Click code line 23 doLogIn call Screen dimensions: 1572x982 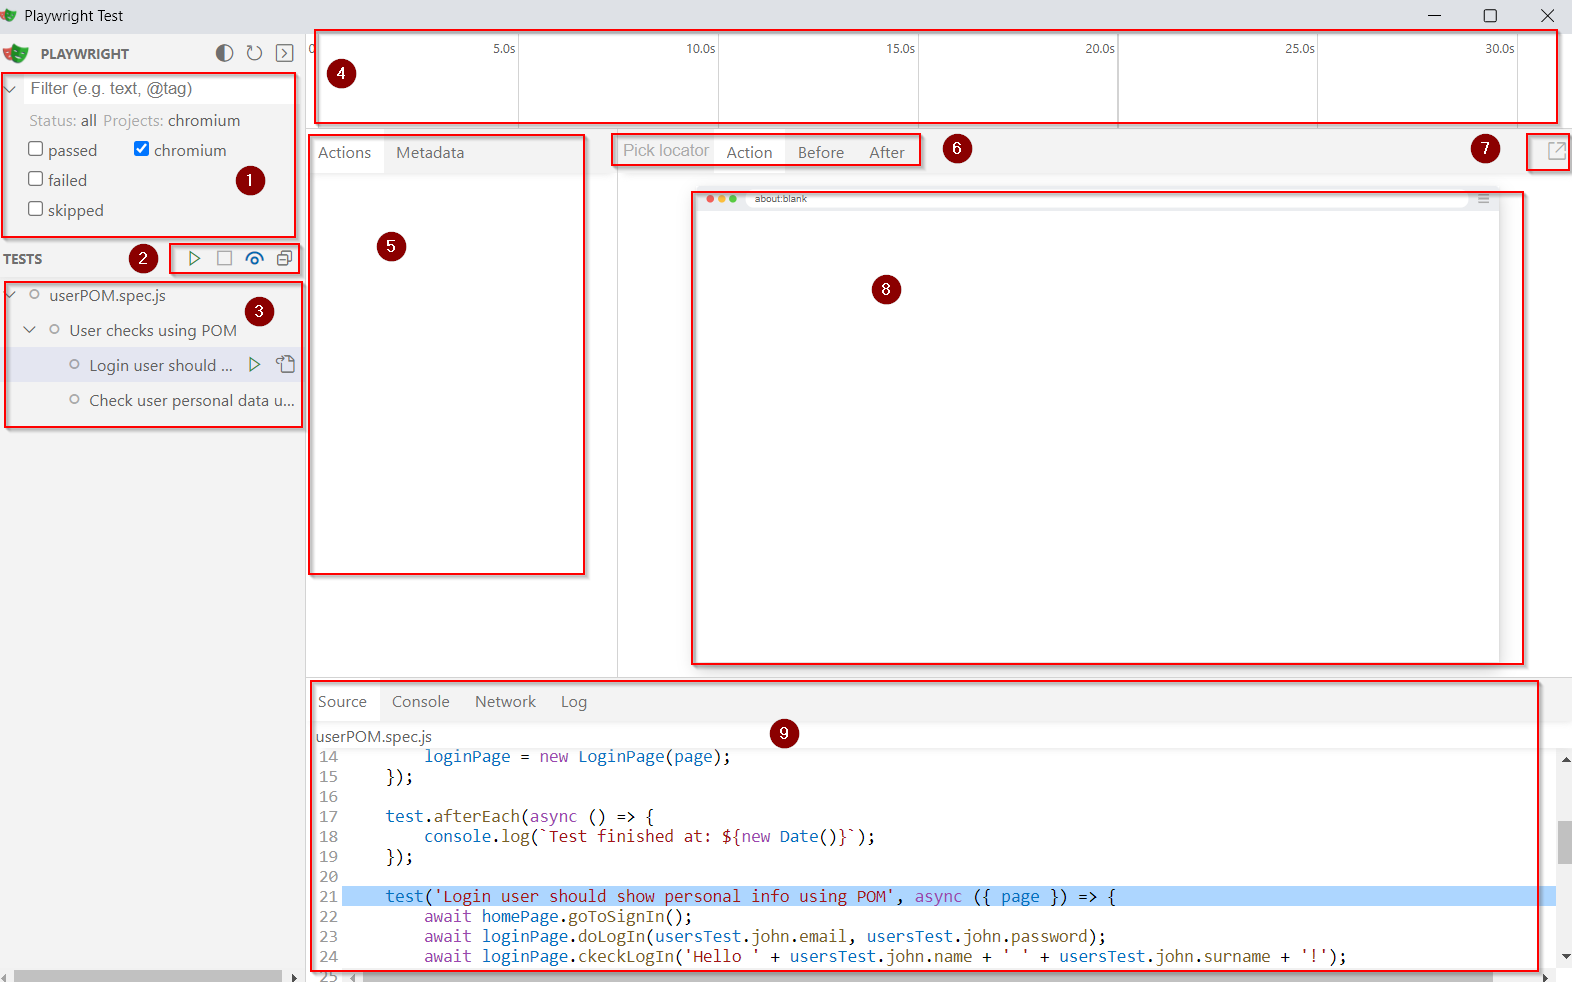point(765,937)
